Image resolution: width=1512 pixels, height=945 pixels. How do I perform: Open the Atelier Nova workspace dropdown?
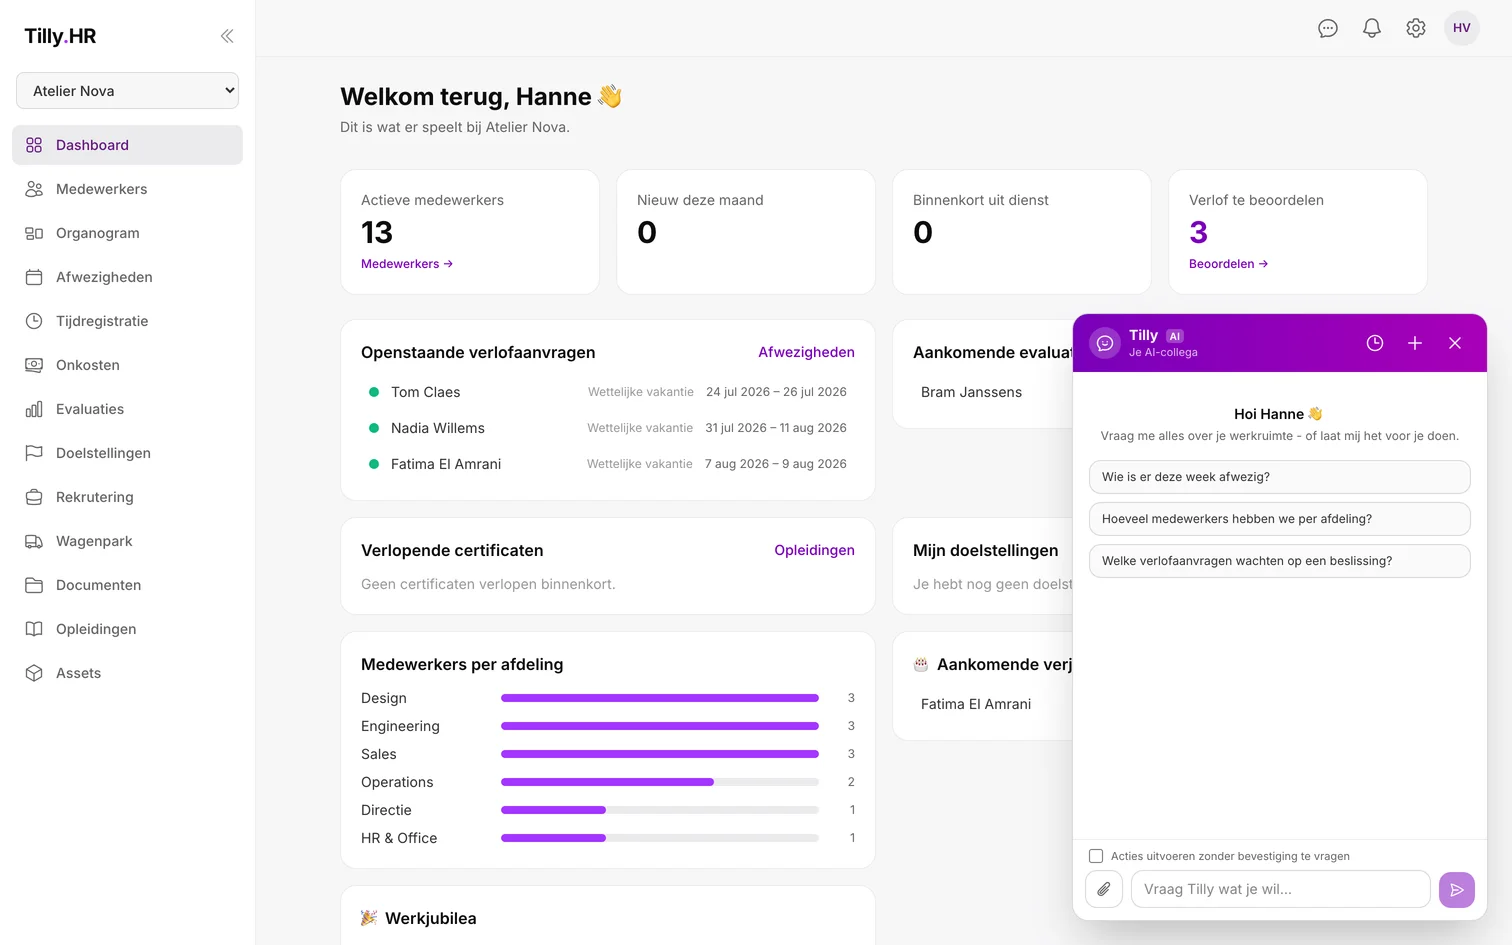point(127,90)
